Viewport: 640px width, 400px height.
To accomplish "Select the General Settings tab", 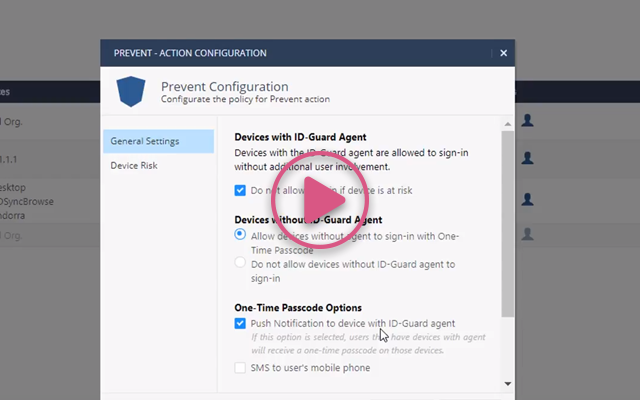I will pyautogui.click(x=158, y=141).
